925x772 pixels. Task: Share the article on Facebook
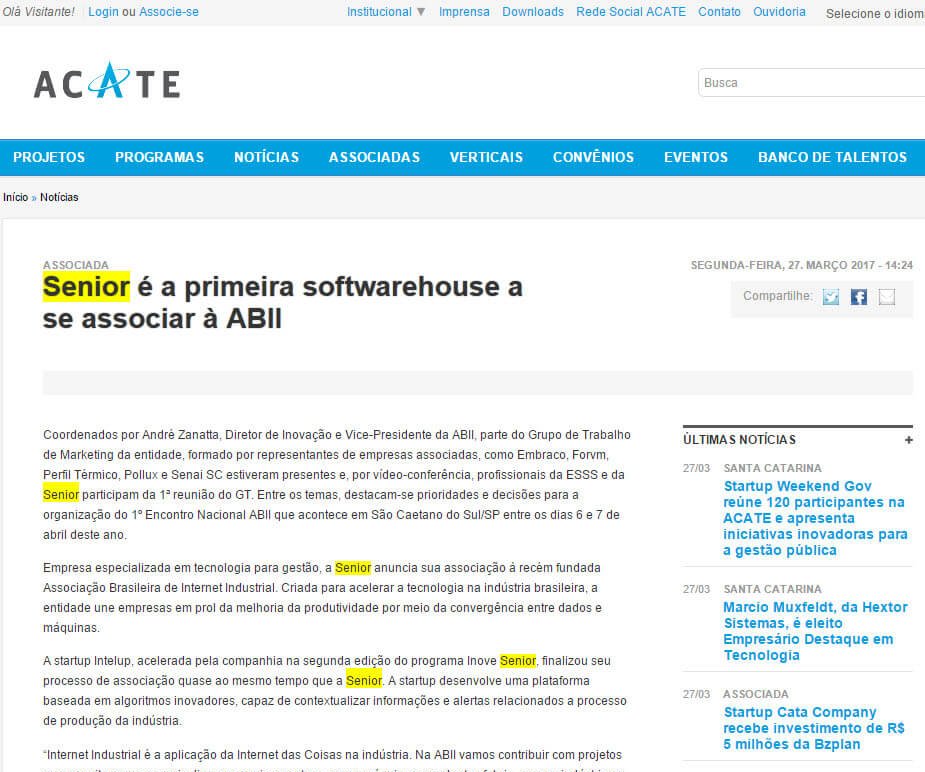pyautogui.click(x=859, y=297)
